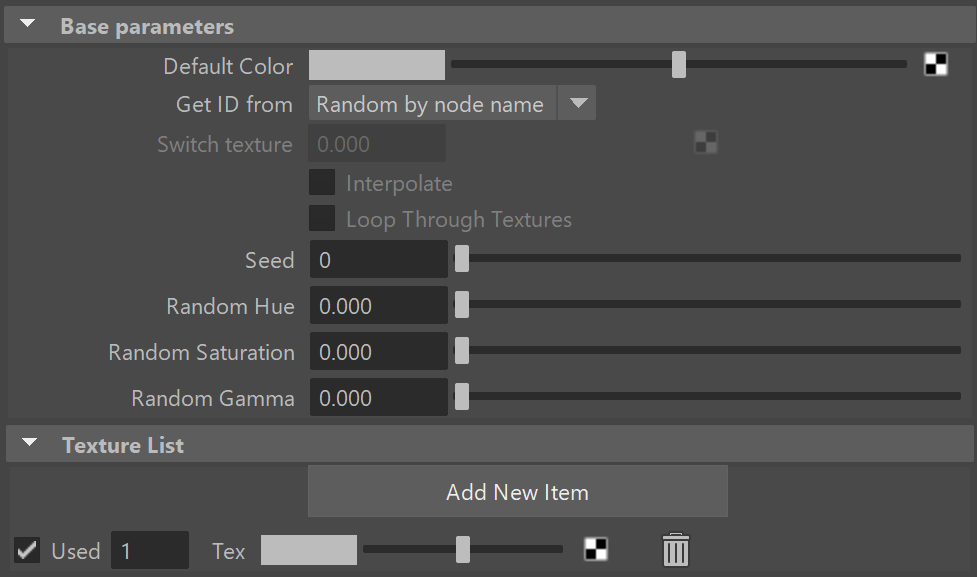Screen dimensions: 977x577
Task: Click the Tex row checker map icon
Action: [596, 550]
